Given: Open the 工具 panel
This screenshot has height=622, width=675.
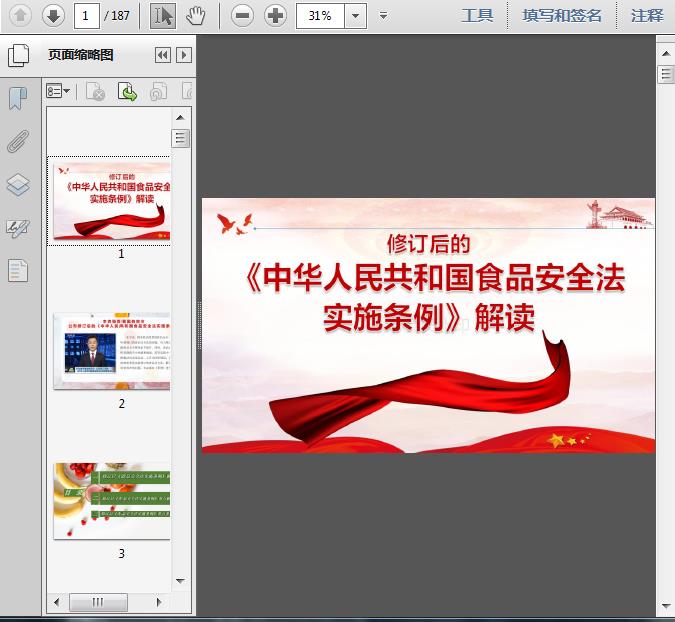Looking at the screenshot, I should tap(477, 16).
